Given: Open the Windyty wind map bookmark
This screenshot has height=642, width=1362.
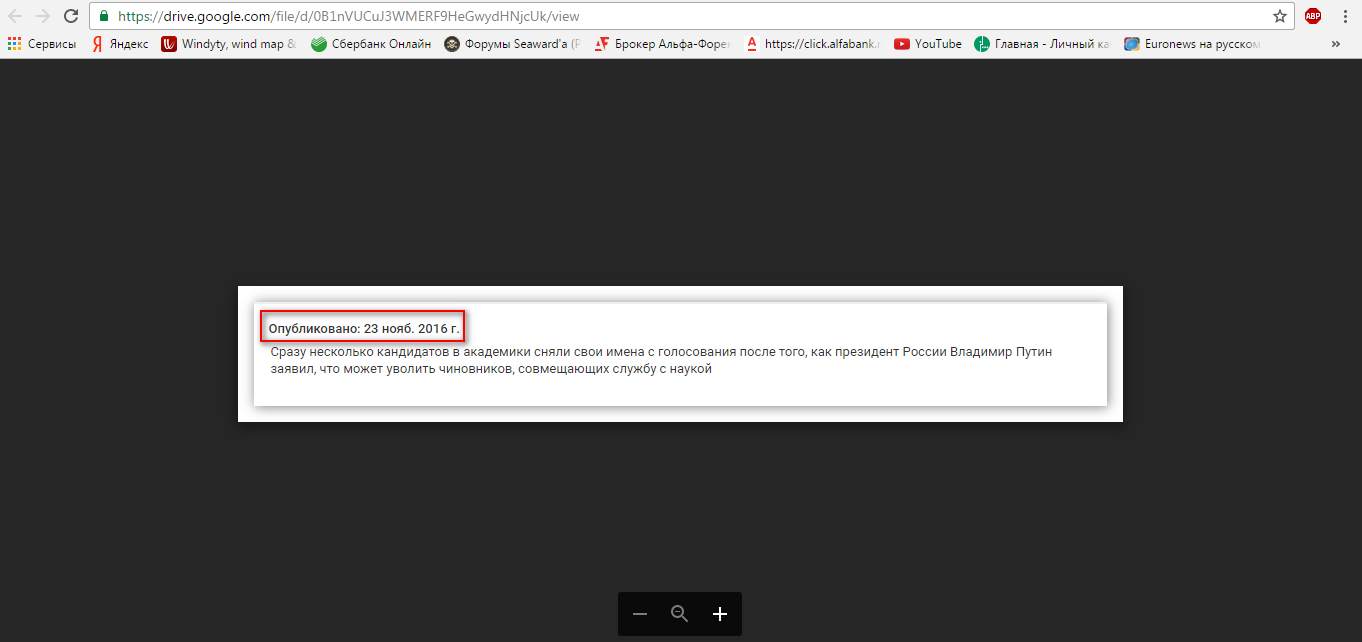Looking at the screenshot, I should 229,44.
